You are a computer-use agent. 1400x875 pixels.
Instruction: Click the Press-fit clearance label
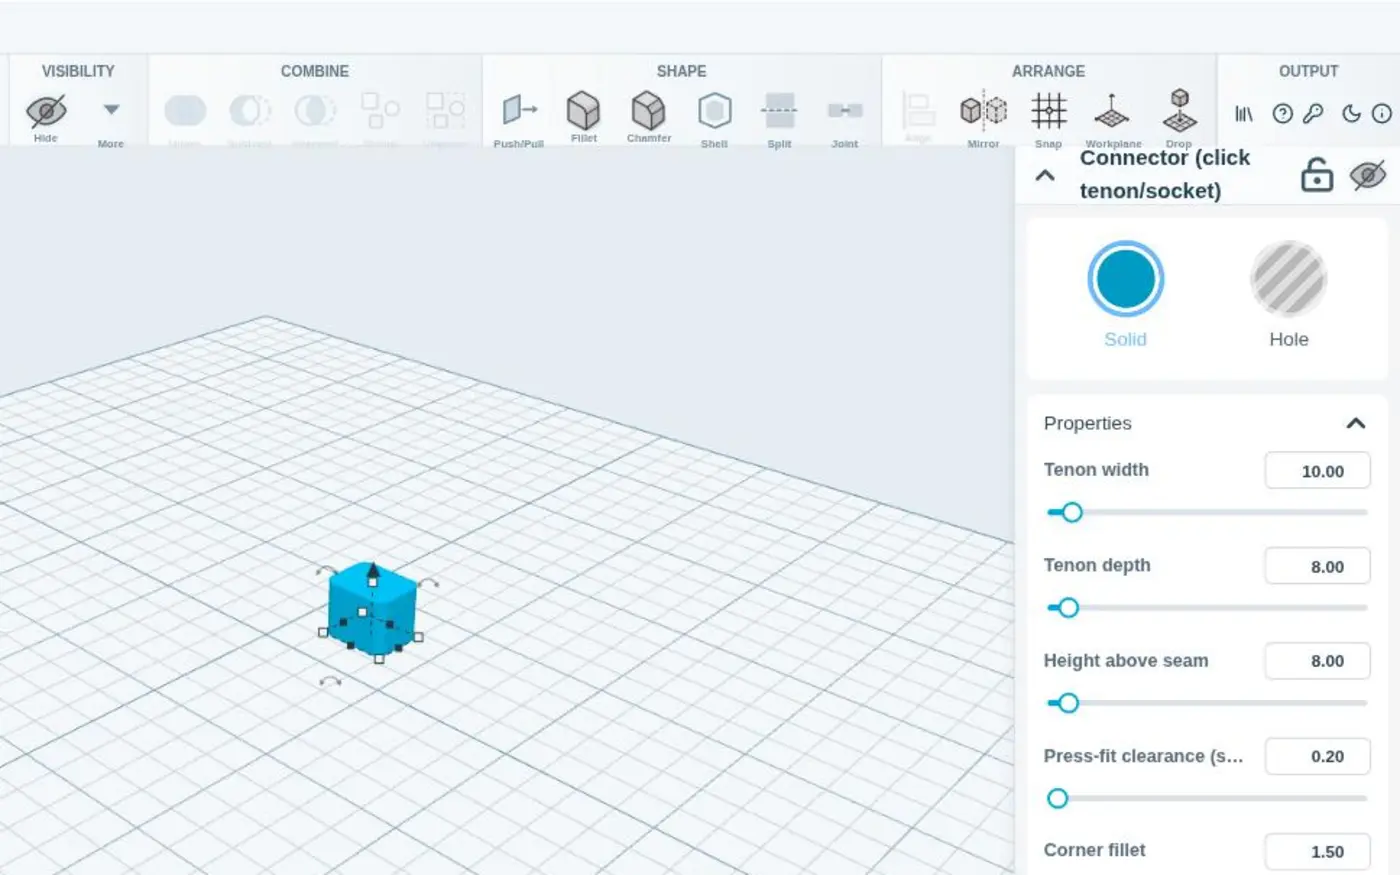[x=1144, y=756]
